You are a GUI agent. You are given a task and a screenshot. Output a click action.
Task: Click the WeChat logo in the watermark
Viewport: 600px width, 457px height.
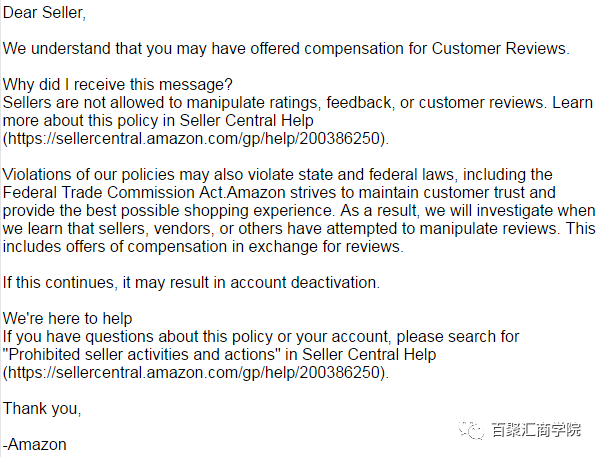pyautogui.click(x=469, y=429)
